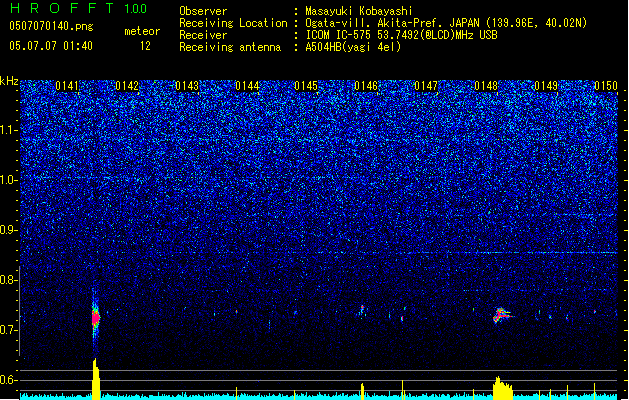Click the 0.7 frequency tick label
Screen dimensions: 629x400
(9, 330)
